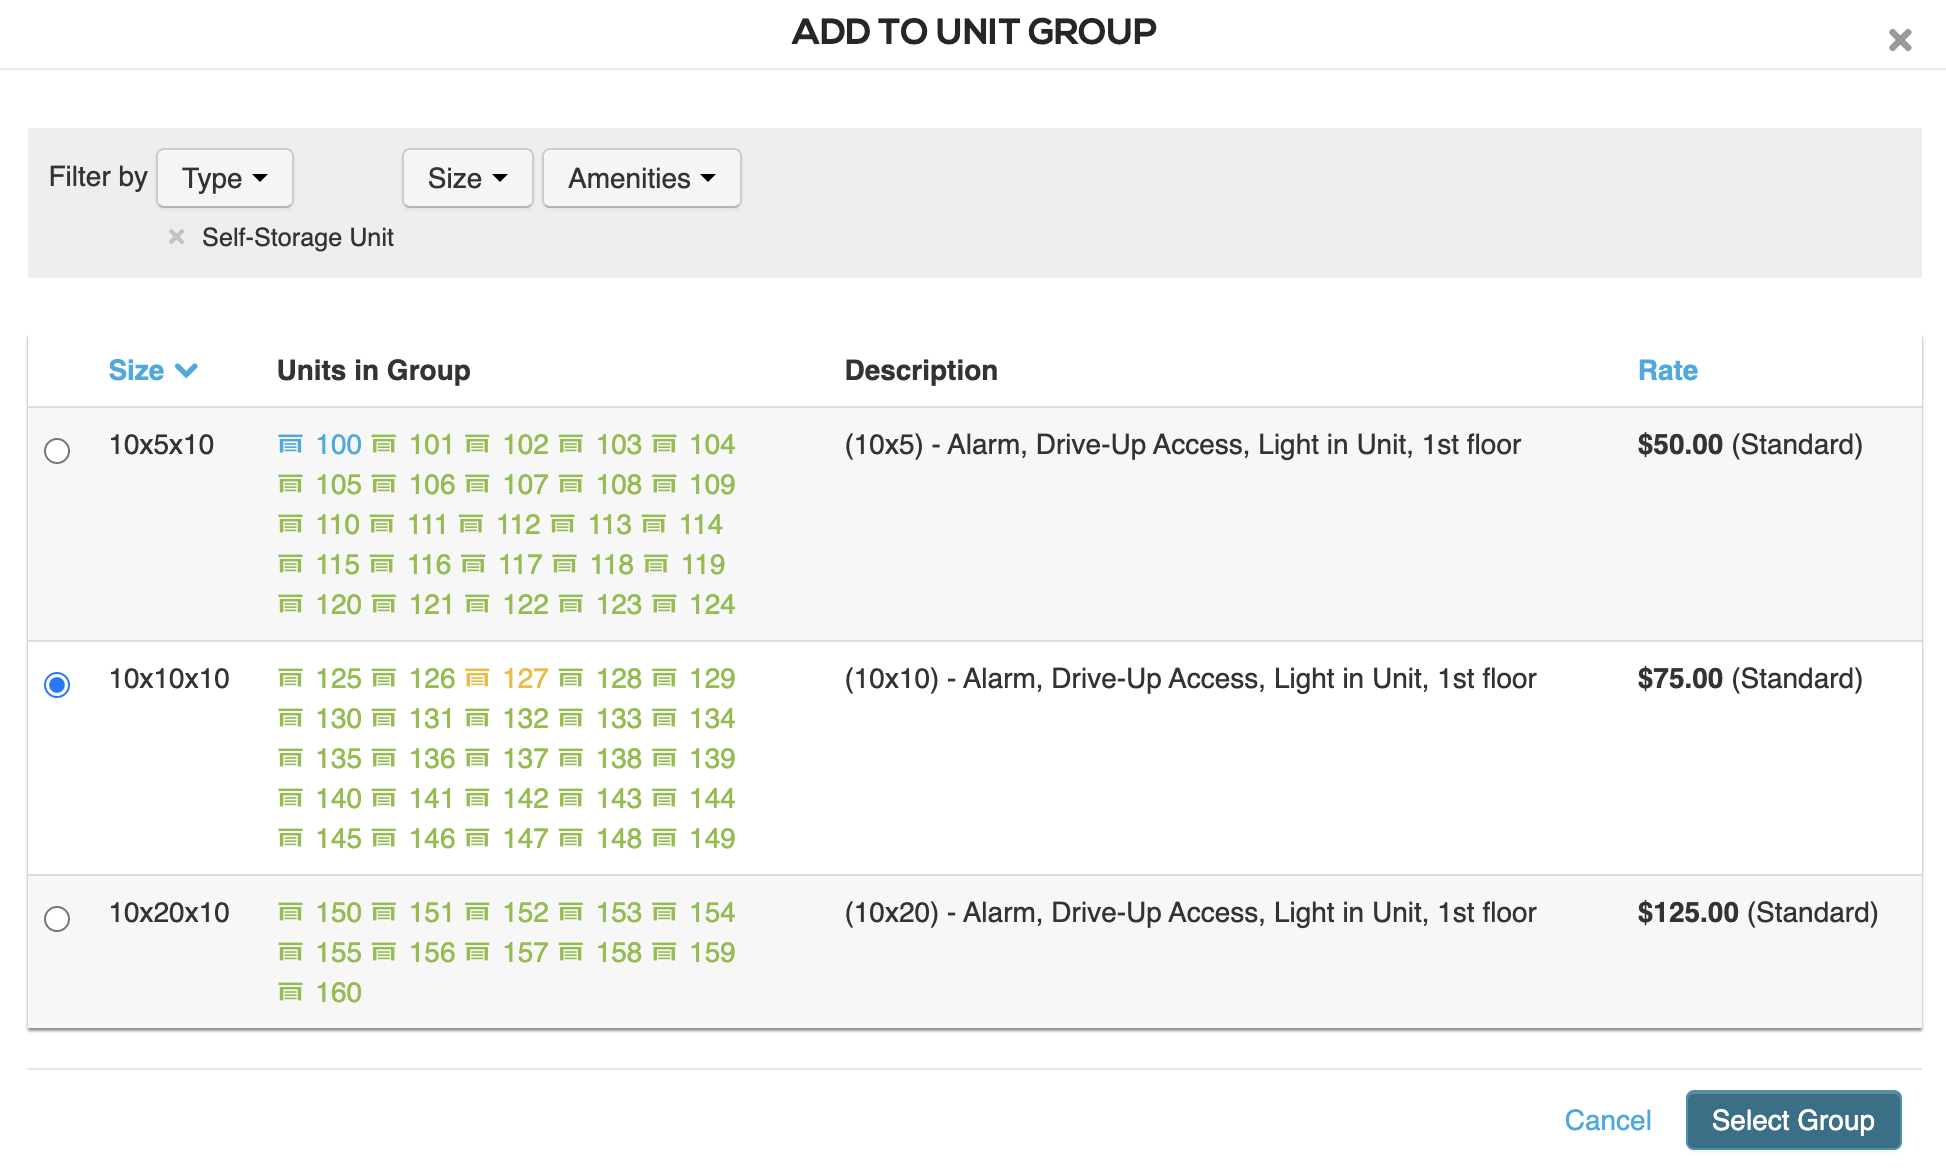Screen dimensions: 1946x1168
Task: Click the storage unit icon beside unit 100
Action: coord(292,444)
